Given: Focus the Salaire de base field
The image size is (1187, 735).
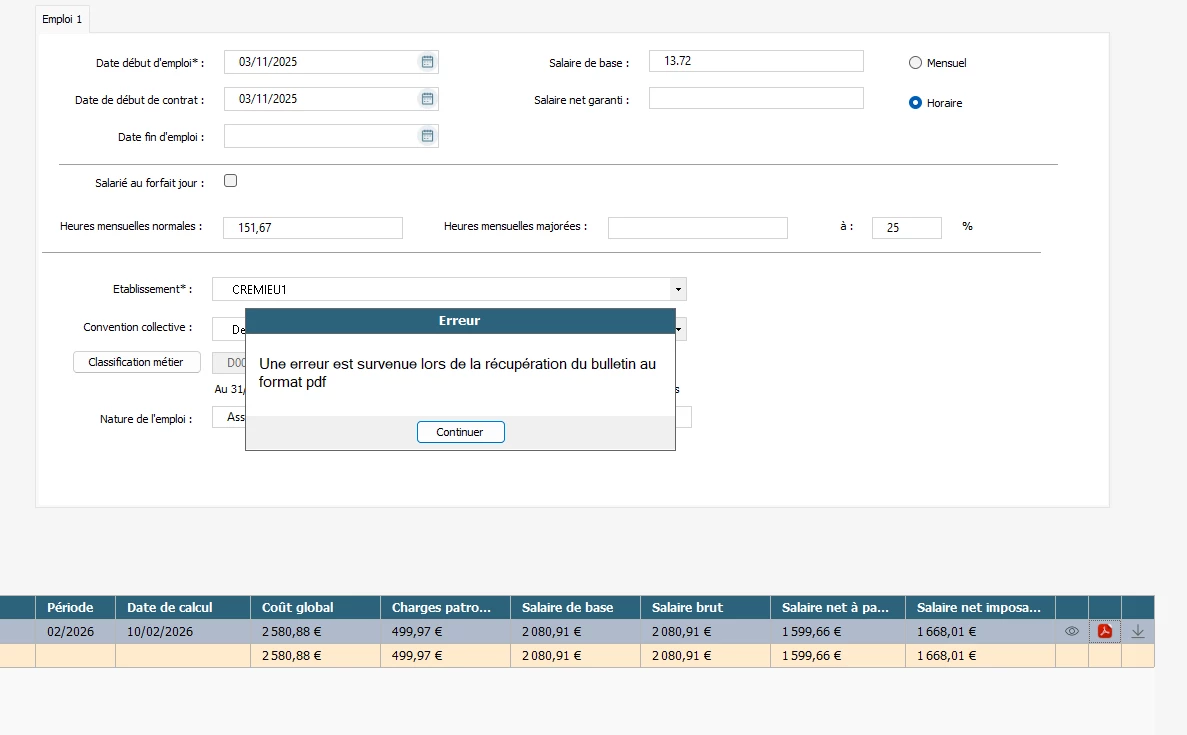Looking at the screenshot, I should [x=756, y=61].
